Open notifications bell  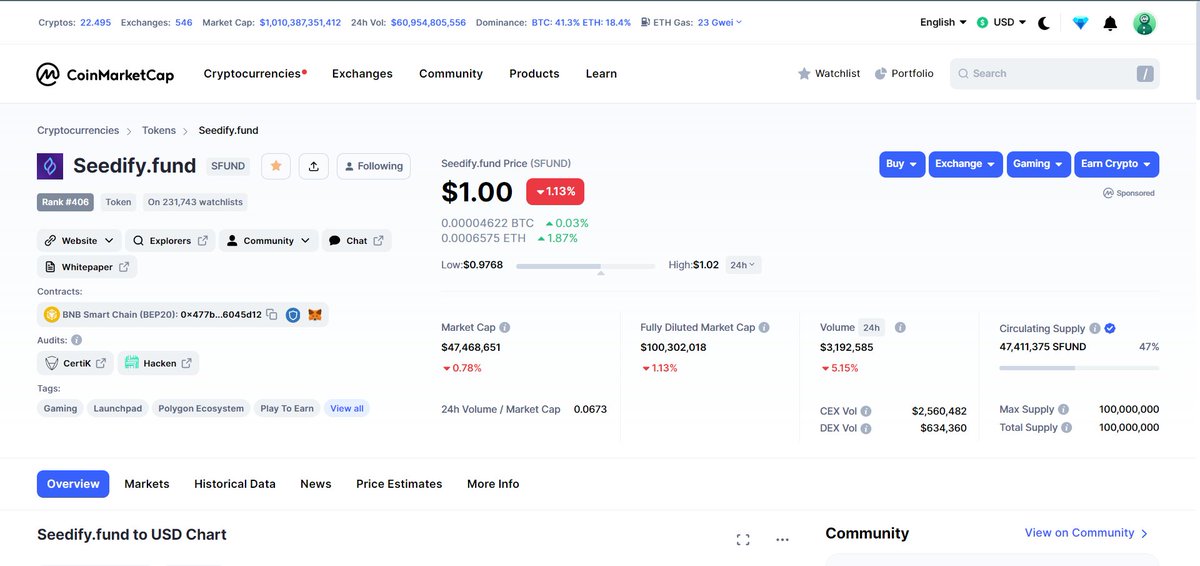click(1110, 23)
